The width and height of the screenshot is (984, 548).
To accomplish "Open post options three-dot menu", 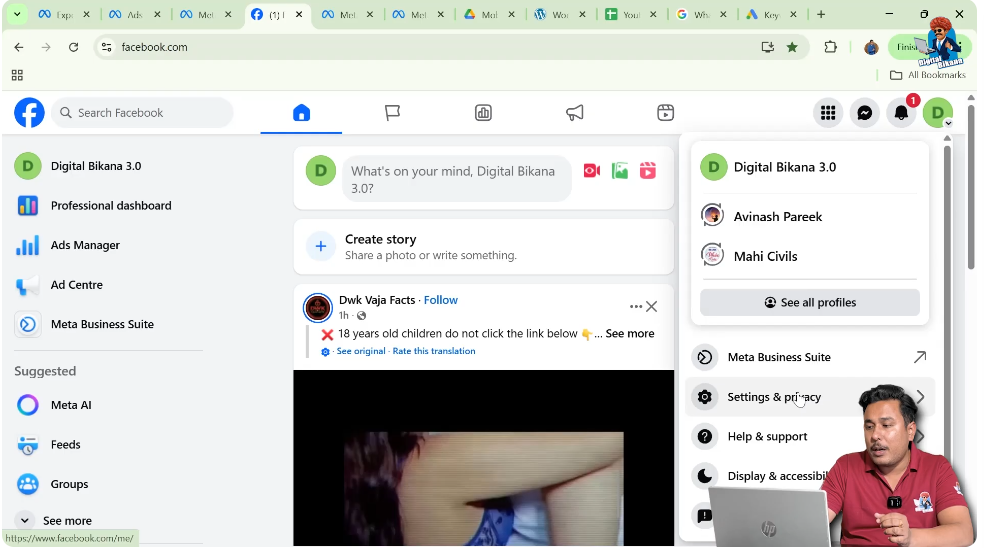I will (635, 306).
